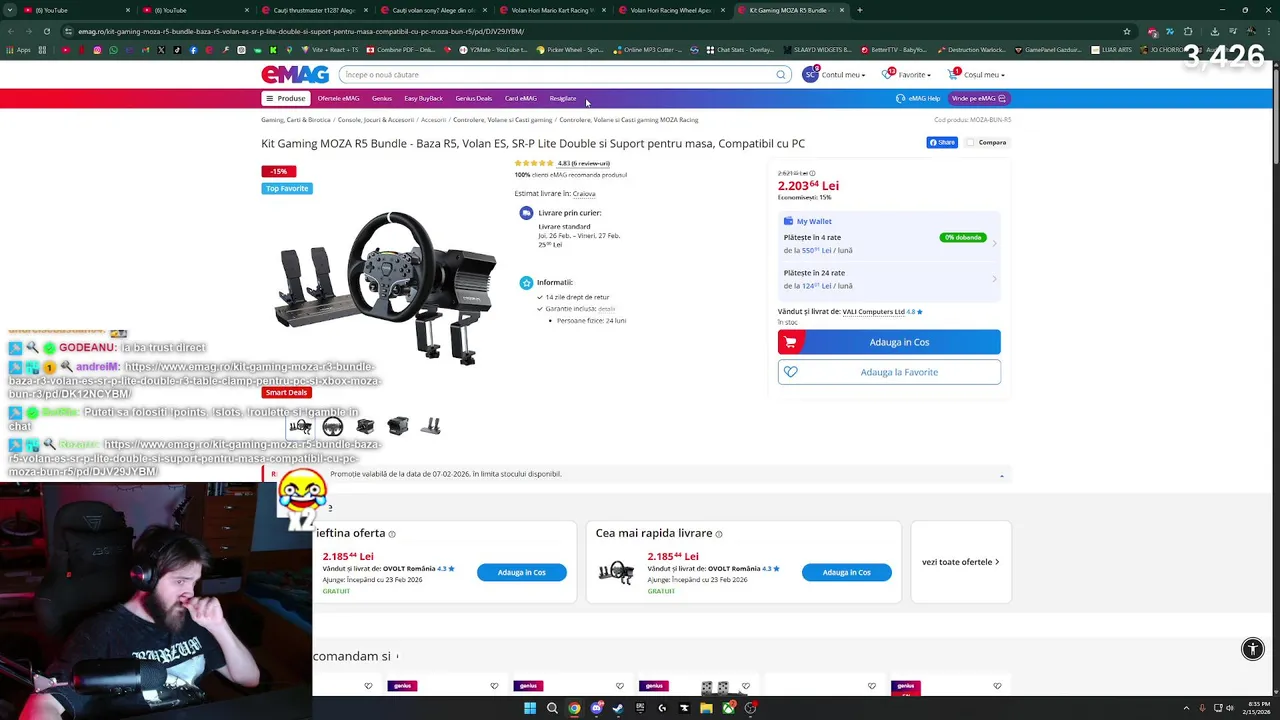Expand Plateste in 24 rate option
The width and height of the screenshot is (1280, 720).
[889, 279]
